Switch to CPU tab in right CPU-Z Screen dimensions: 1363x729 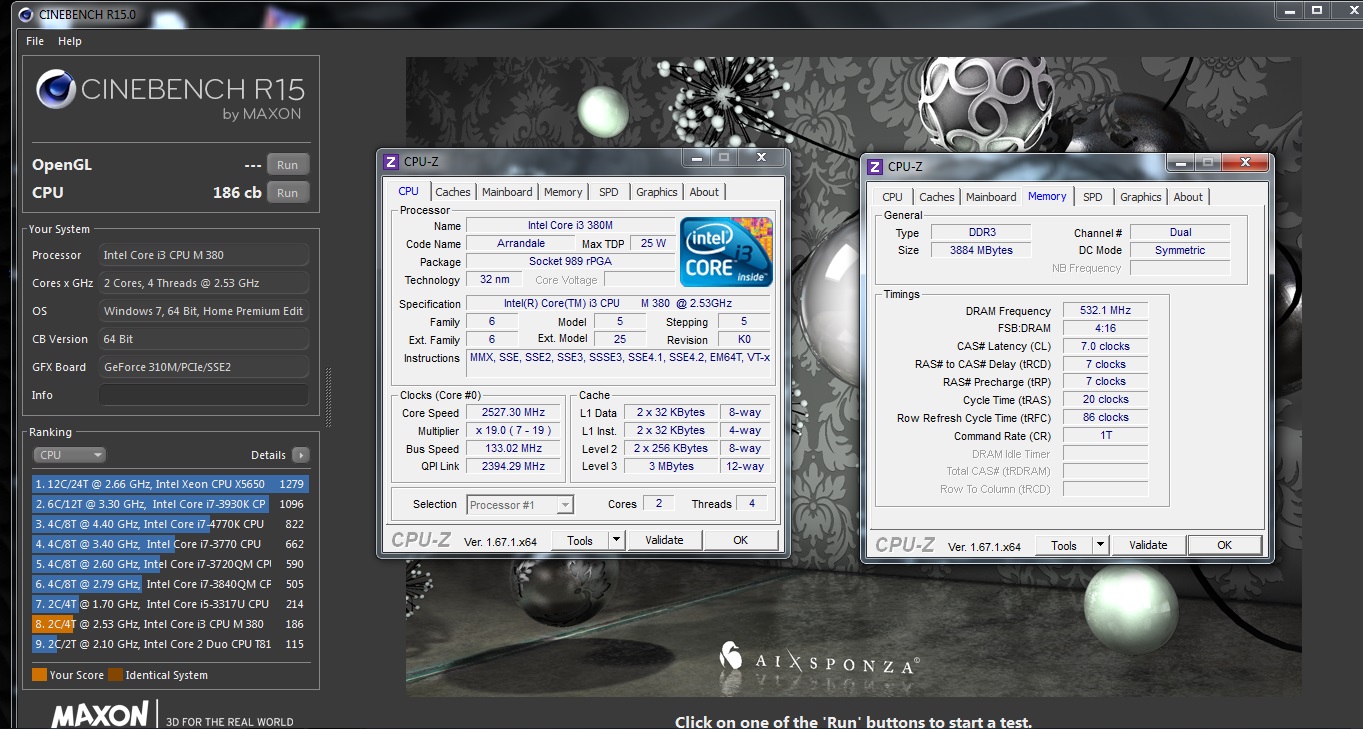(892, 197)
